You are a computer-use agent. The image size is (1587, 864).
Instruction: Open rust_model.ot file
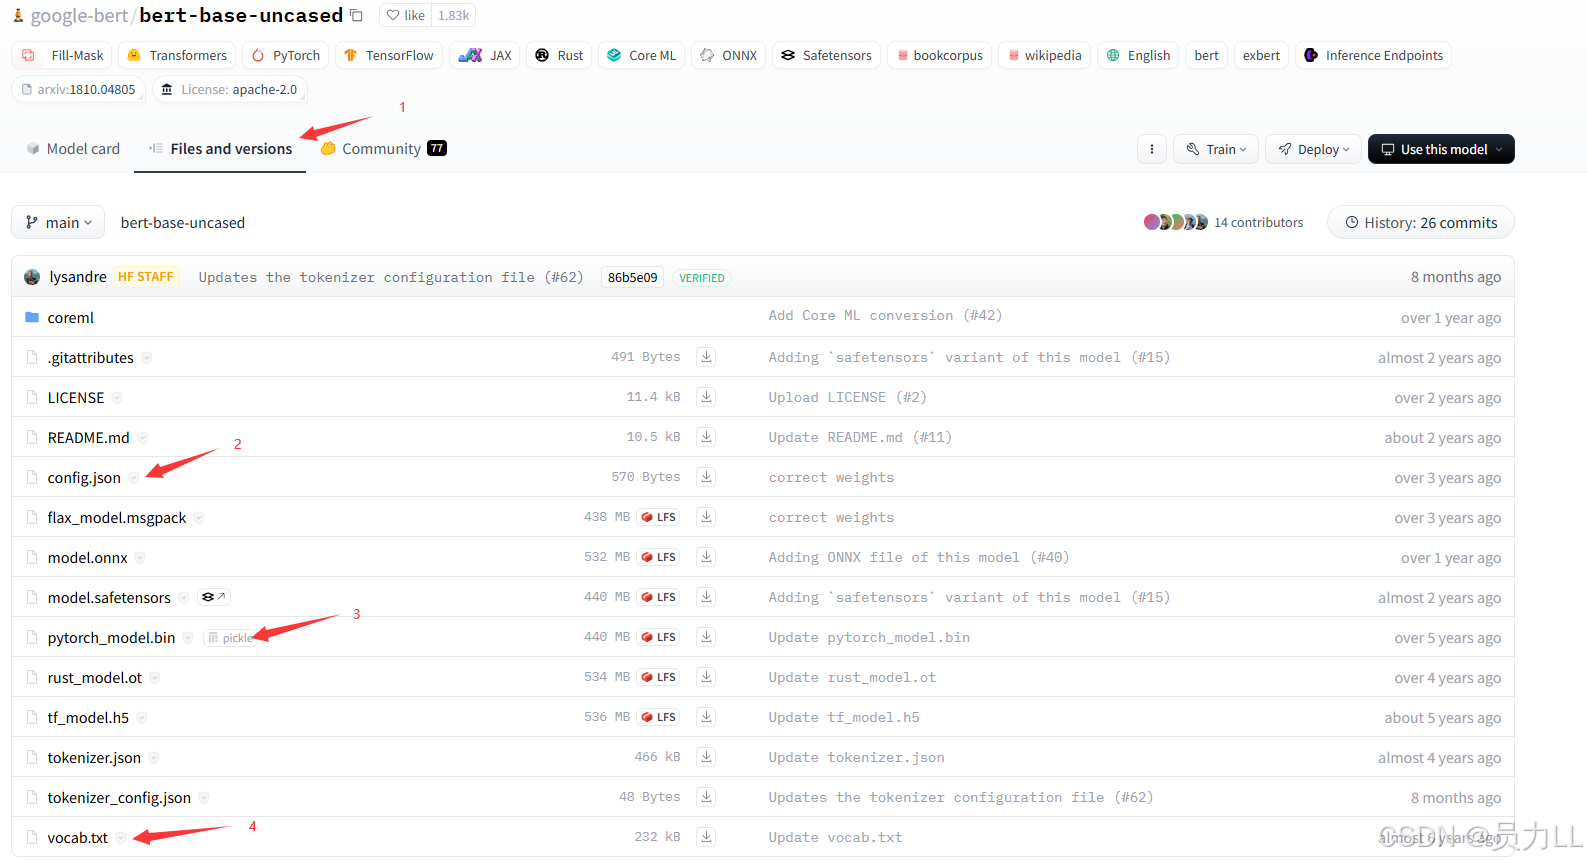coord(94,677)
